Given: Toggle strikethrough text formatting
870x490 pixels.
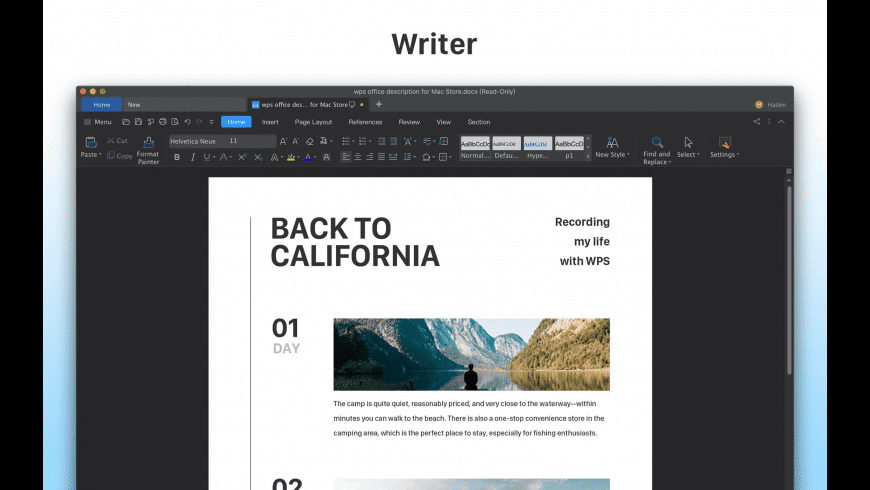Looking at the screenshot, I should 224,158.
